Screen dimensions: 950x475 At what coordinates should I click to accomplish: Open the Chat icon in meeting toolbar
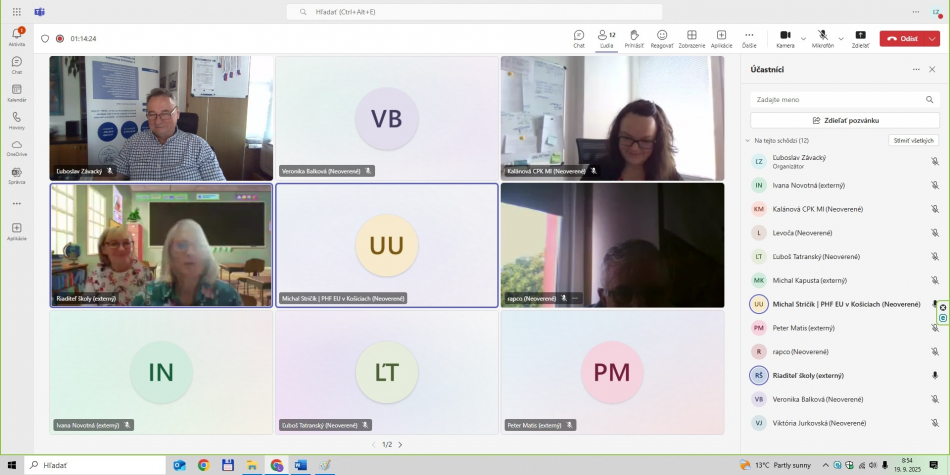[x=579, y=38]
